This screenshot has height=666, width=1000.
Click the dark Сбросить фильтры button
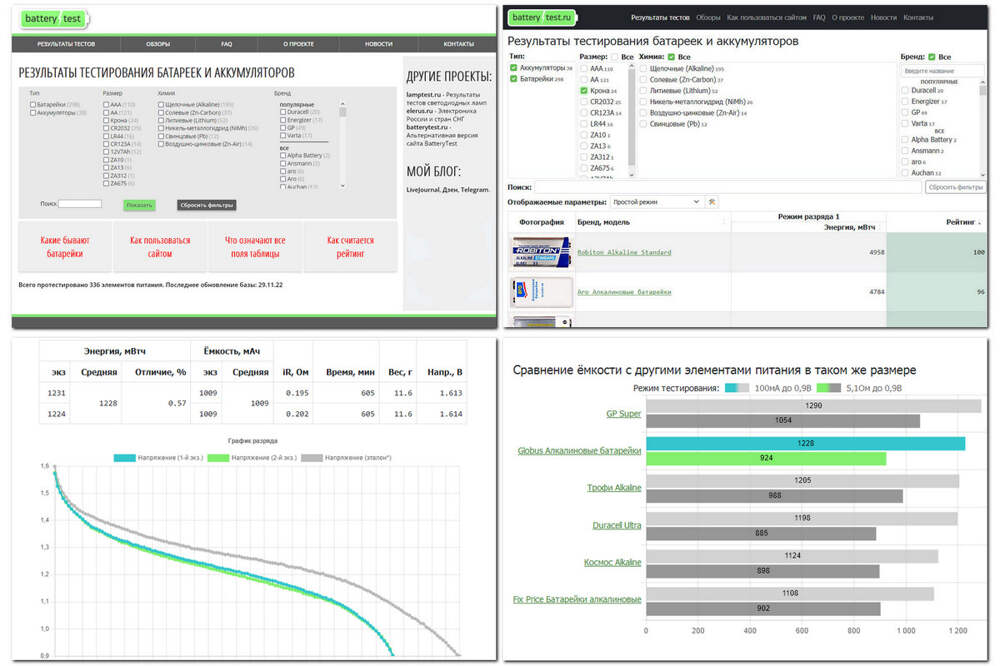click(x=207, y=205)
